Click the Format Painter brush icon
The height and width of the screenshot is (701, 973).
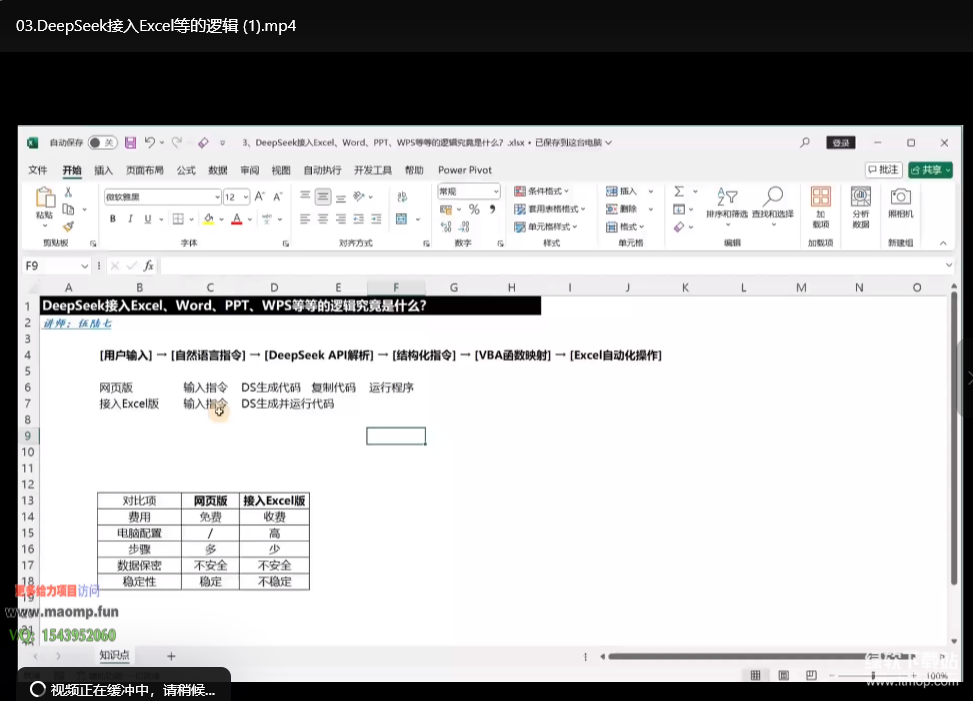[x=68, y=227]
